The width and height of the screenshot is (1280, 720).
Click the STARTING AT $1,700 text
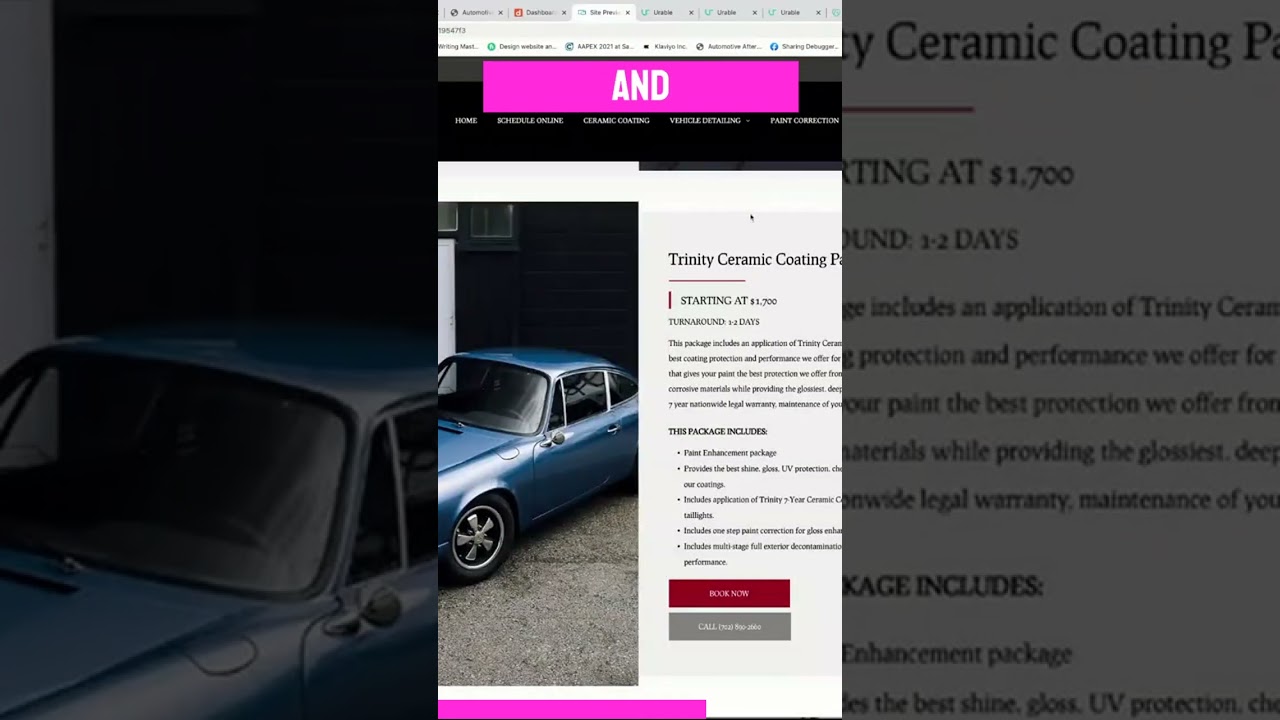pyautogui.click(x=728, y=301)
